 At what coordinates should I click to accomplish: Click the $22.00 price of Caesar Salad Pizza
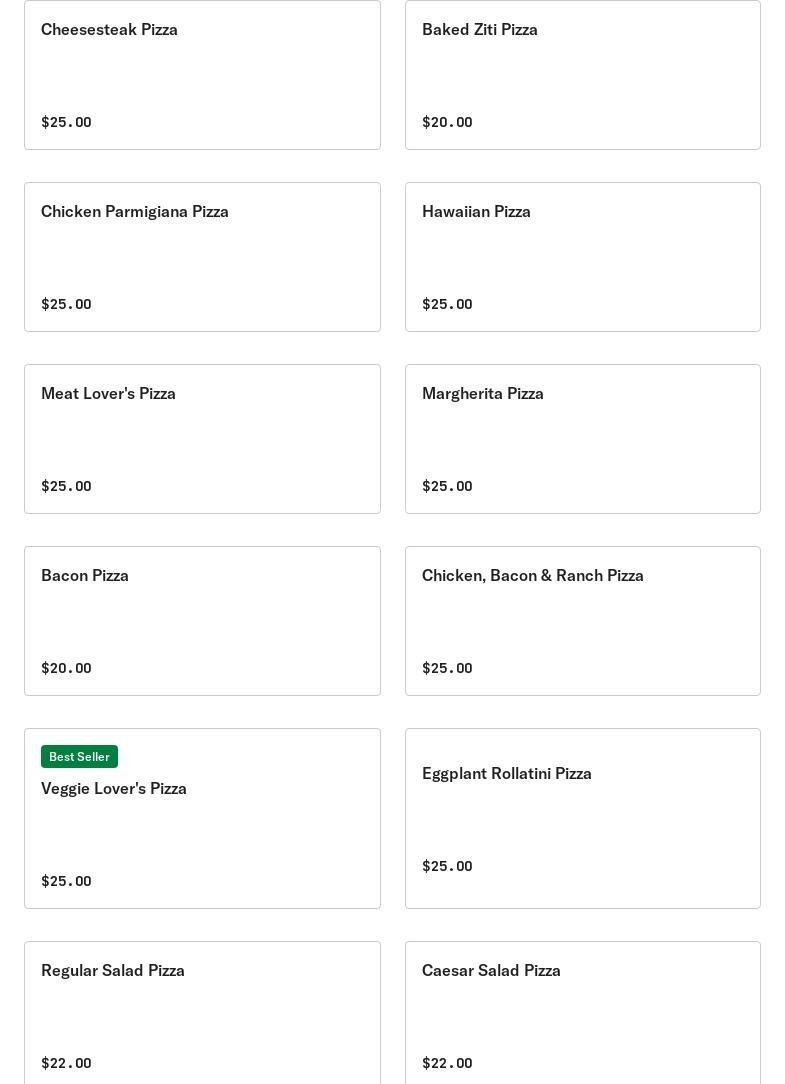(447, 1063)
